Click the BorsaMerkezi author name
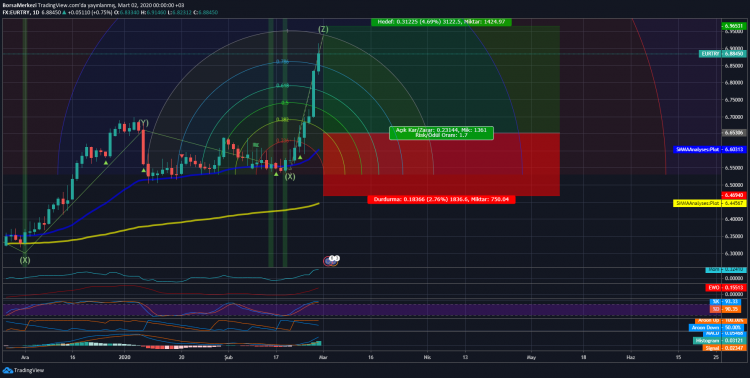The width and height of the screenshot is (750, 378). (x=19, y=5)
